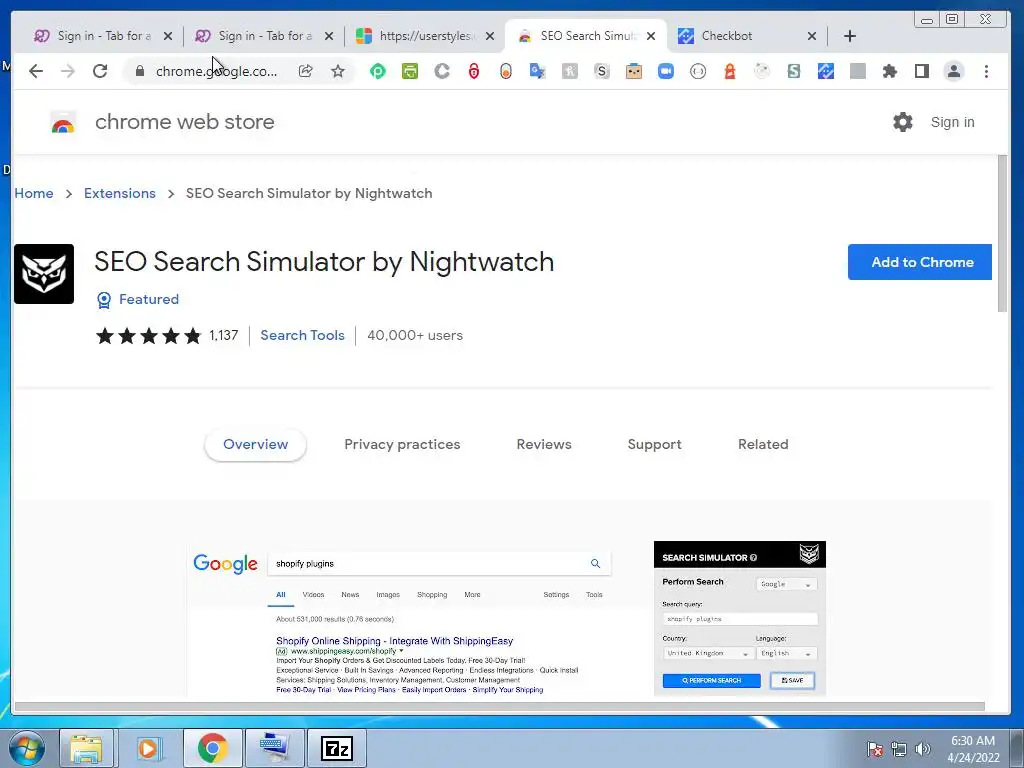1024x768 pixels.
Task: Click the Search Simulator panel screenshot
Action: click(739, 618)
